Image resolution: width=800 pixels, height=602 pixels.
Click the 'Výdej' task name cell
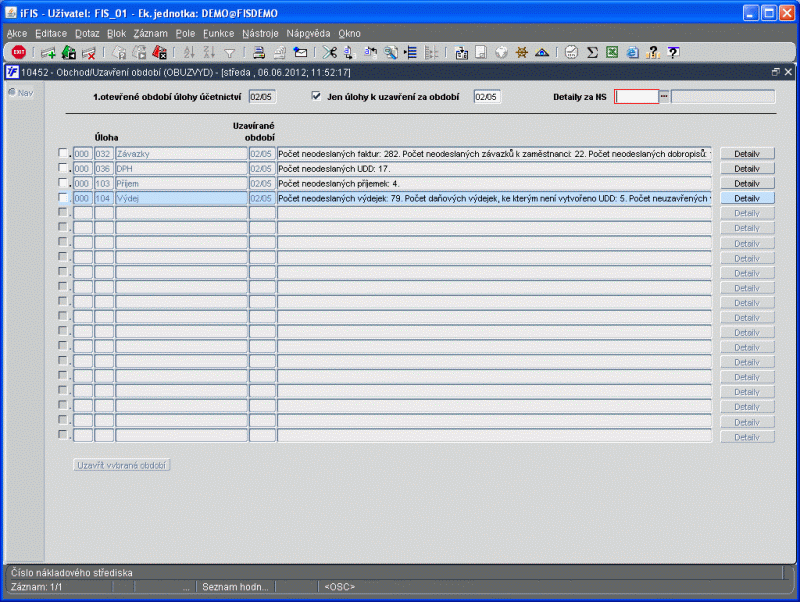(181, 198)
